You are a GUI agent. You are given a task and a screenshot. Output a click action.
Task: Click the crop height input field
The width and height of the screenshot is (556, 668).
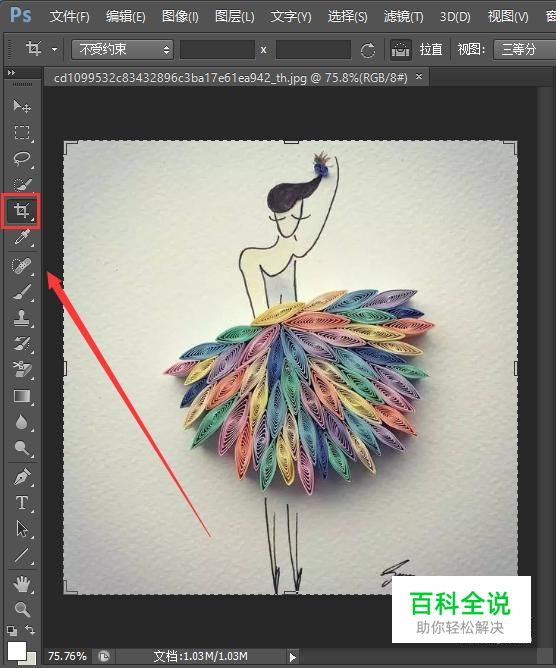(x=313, y=49)
